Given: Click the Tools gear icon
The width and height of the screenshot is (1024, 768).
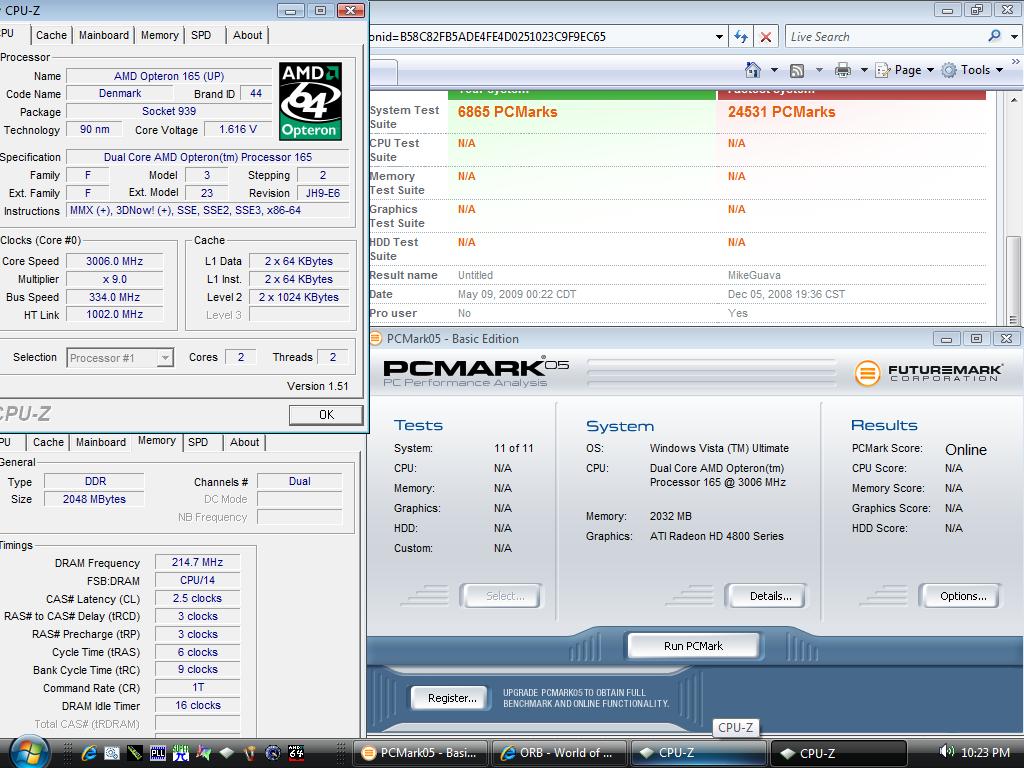Looking at the screenshot, I should 949,70.
